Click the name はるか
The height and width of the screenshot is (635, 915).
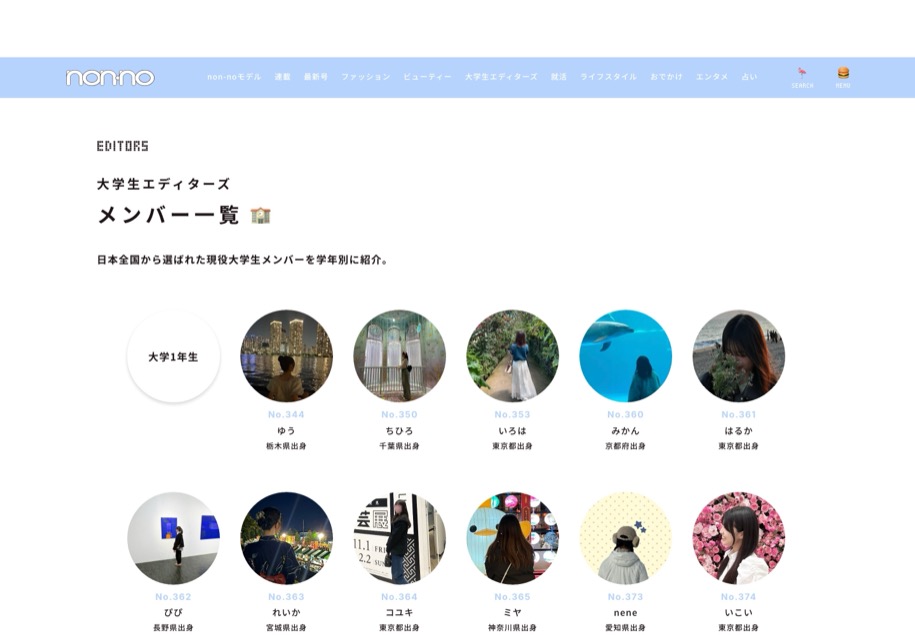pyautogui.click(x=739, y=431)
